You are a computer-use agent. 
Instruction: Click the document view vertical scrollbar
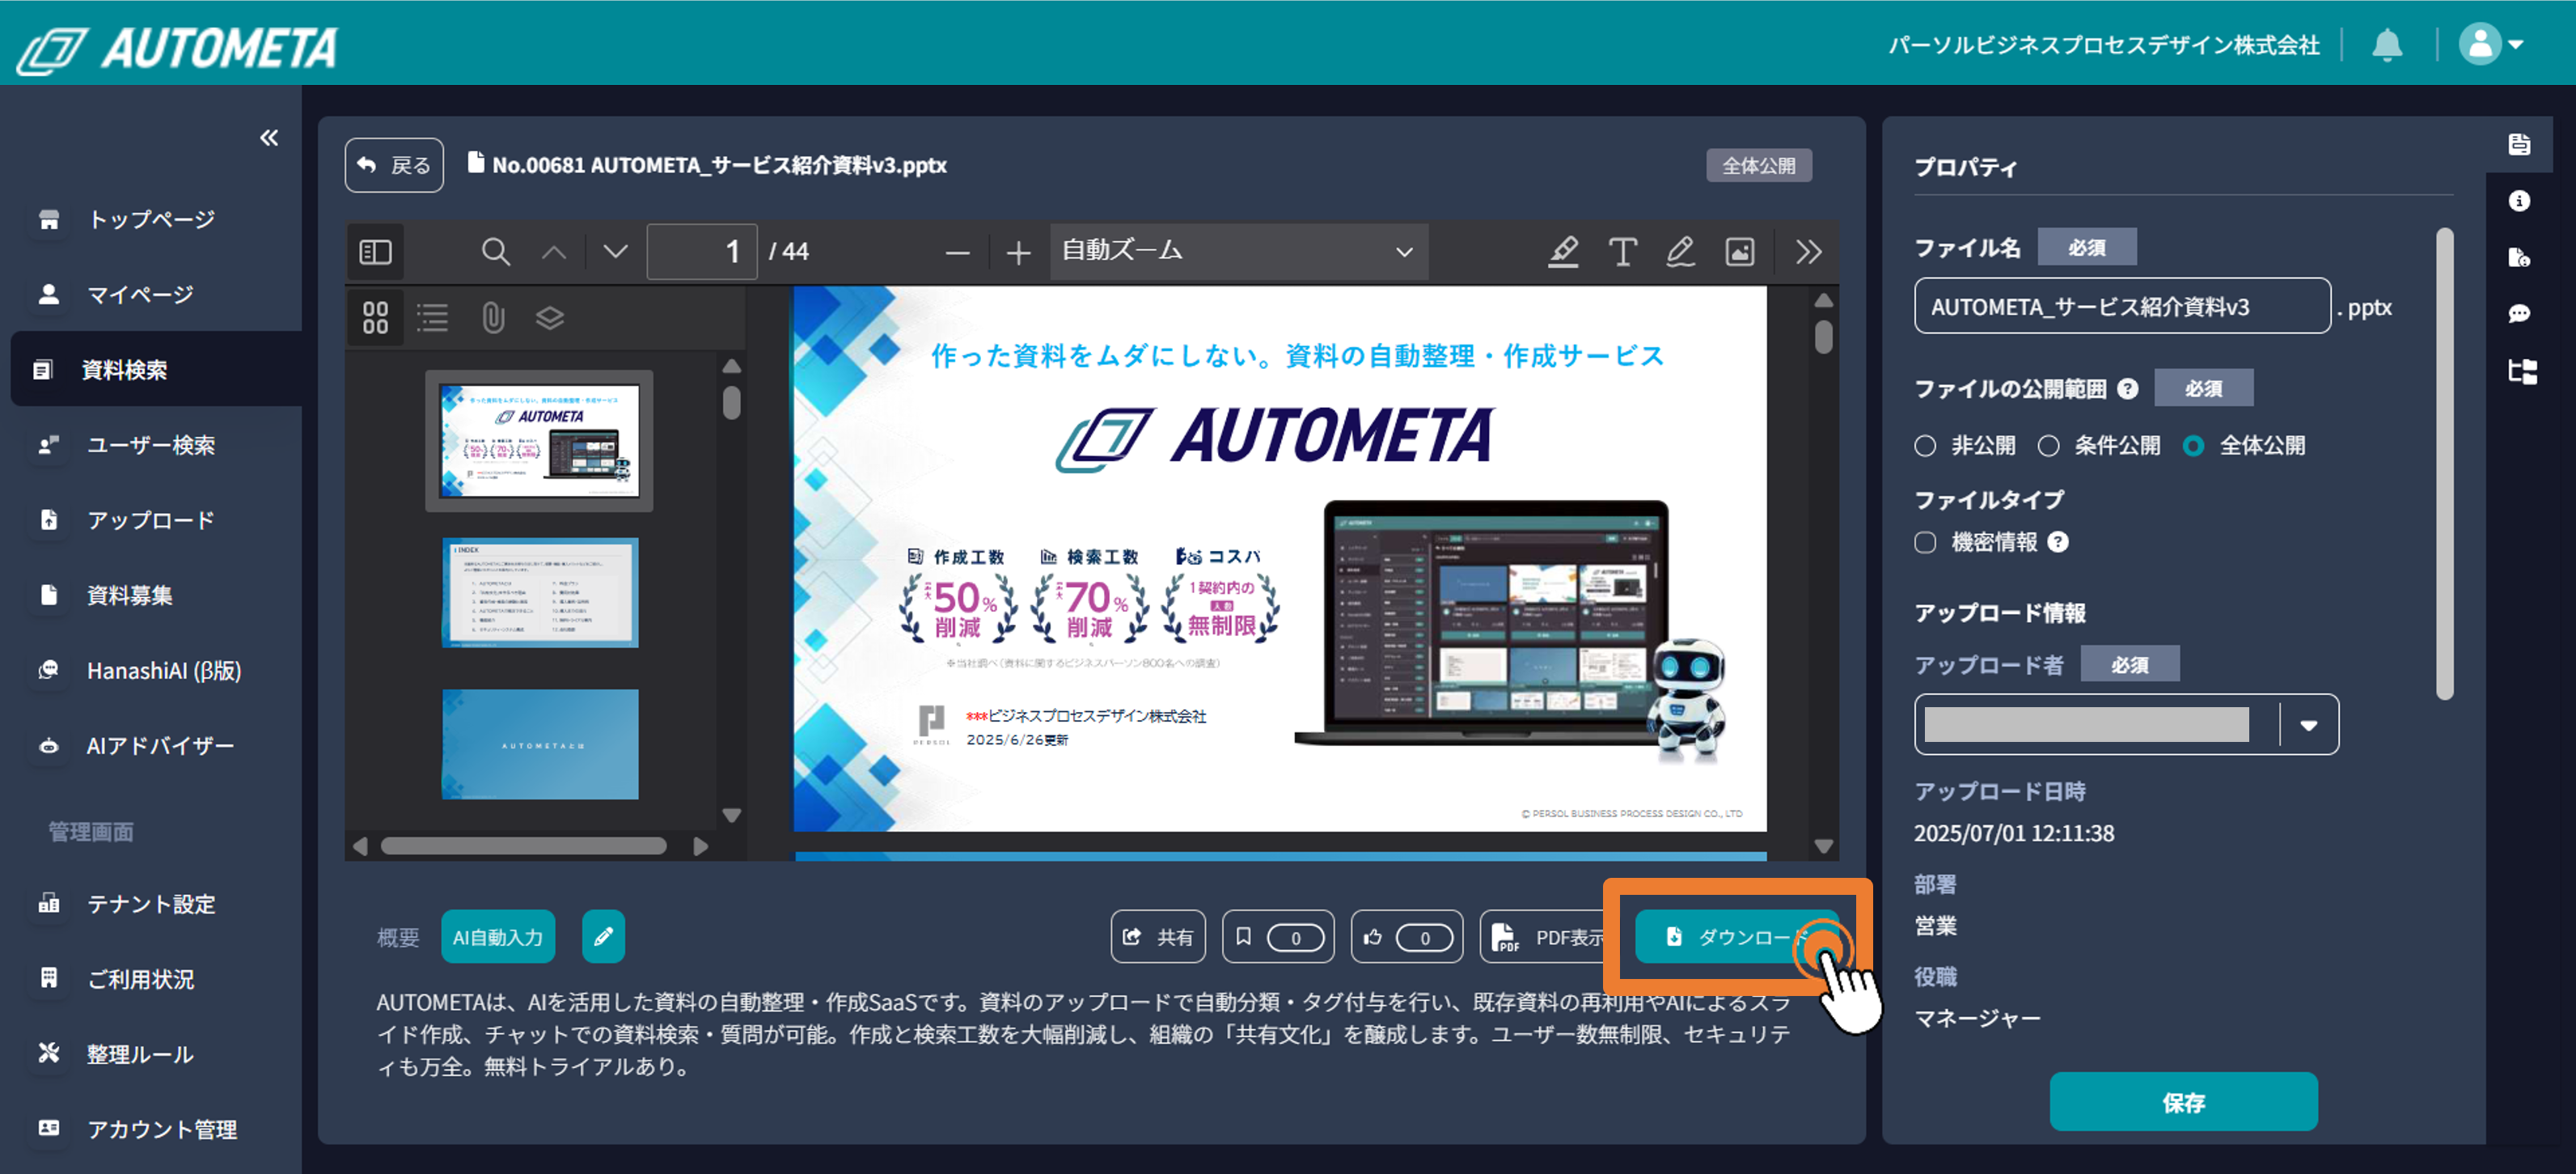(x=1824, y=336)
